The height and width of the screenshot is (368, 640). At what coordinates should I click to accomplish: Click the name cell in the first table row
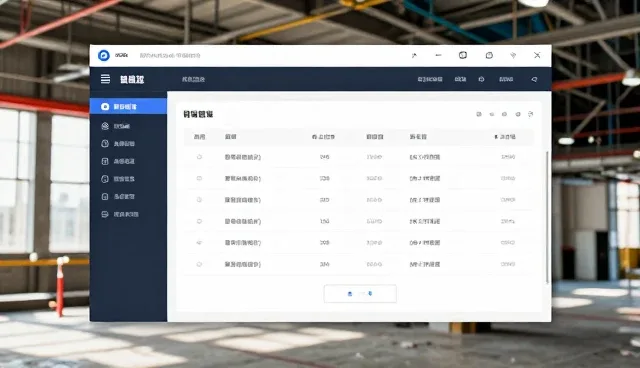(x=243, y=157)
